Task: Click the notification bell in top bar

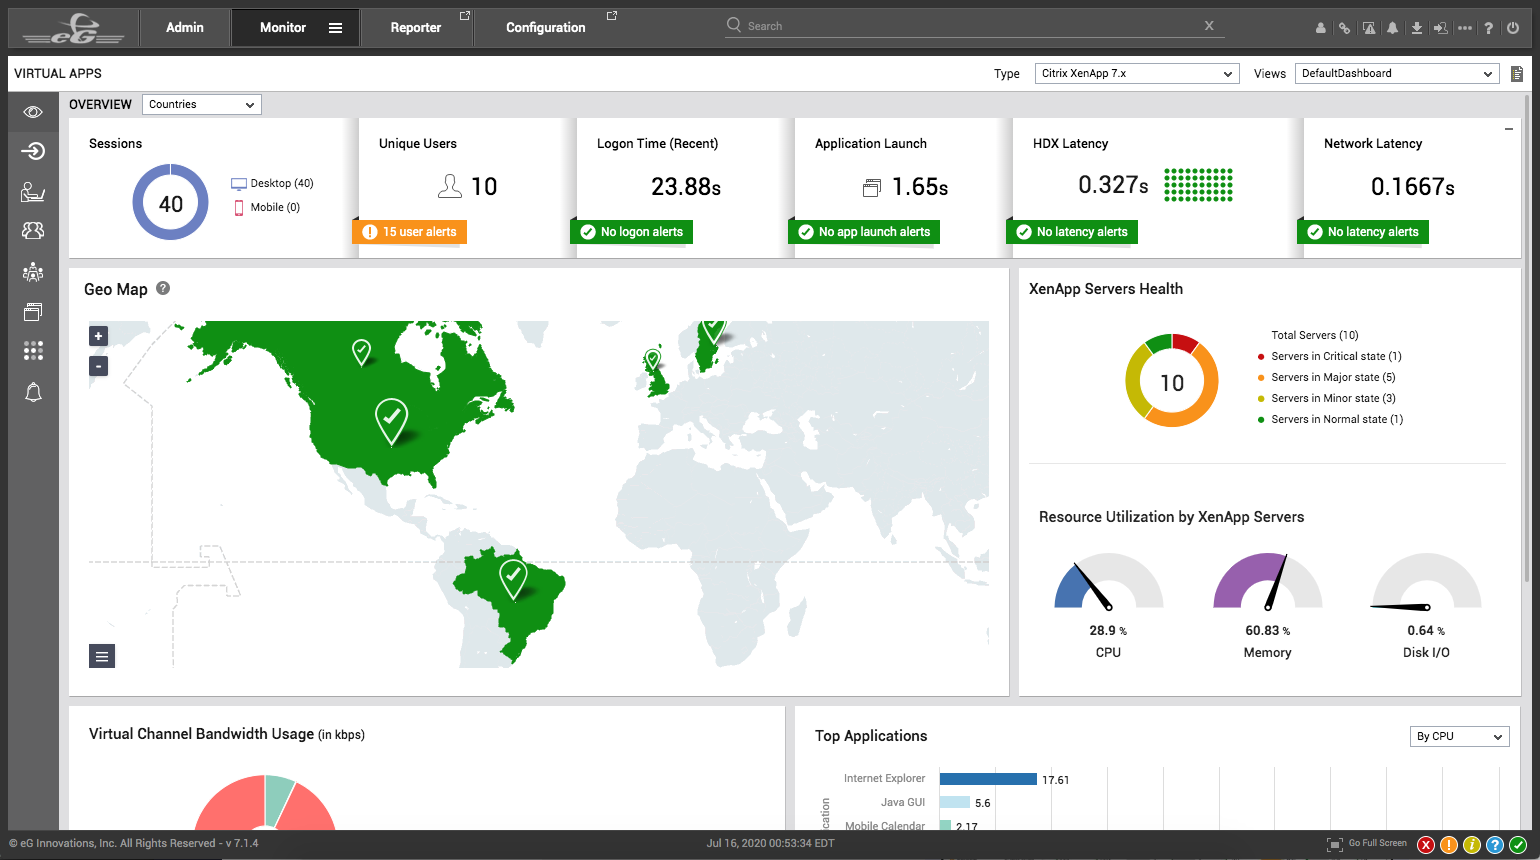Action: 1393,28
